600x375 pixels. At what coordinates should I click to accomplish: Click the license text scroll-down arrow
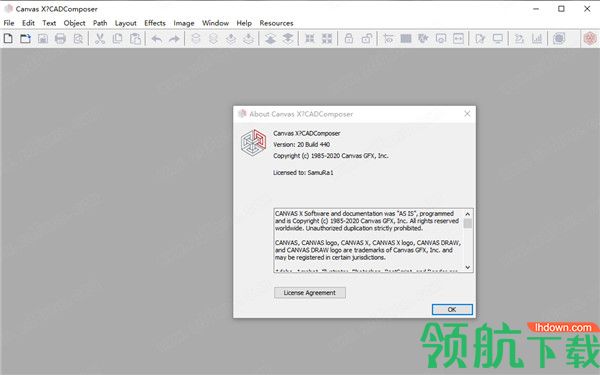[x=468, y=267]
